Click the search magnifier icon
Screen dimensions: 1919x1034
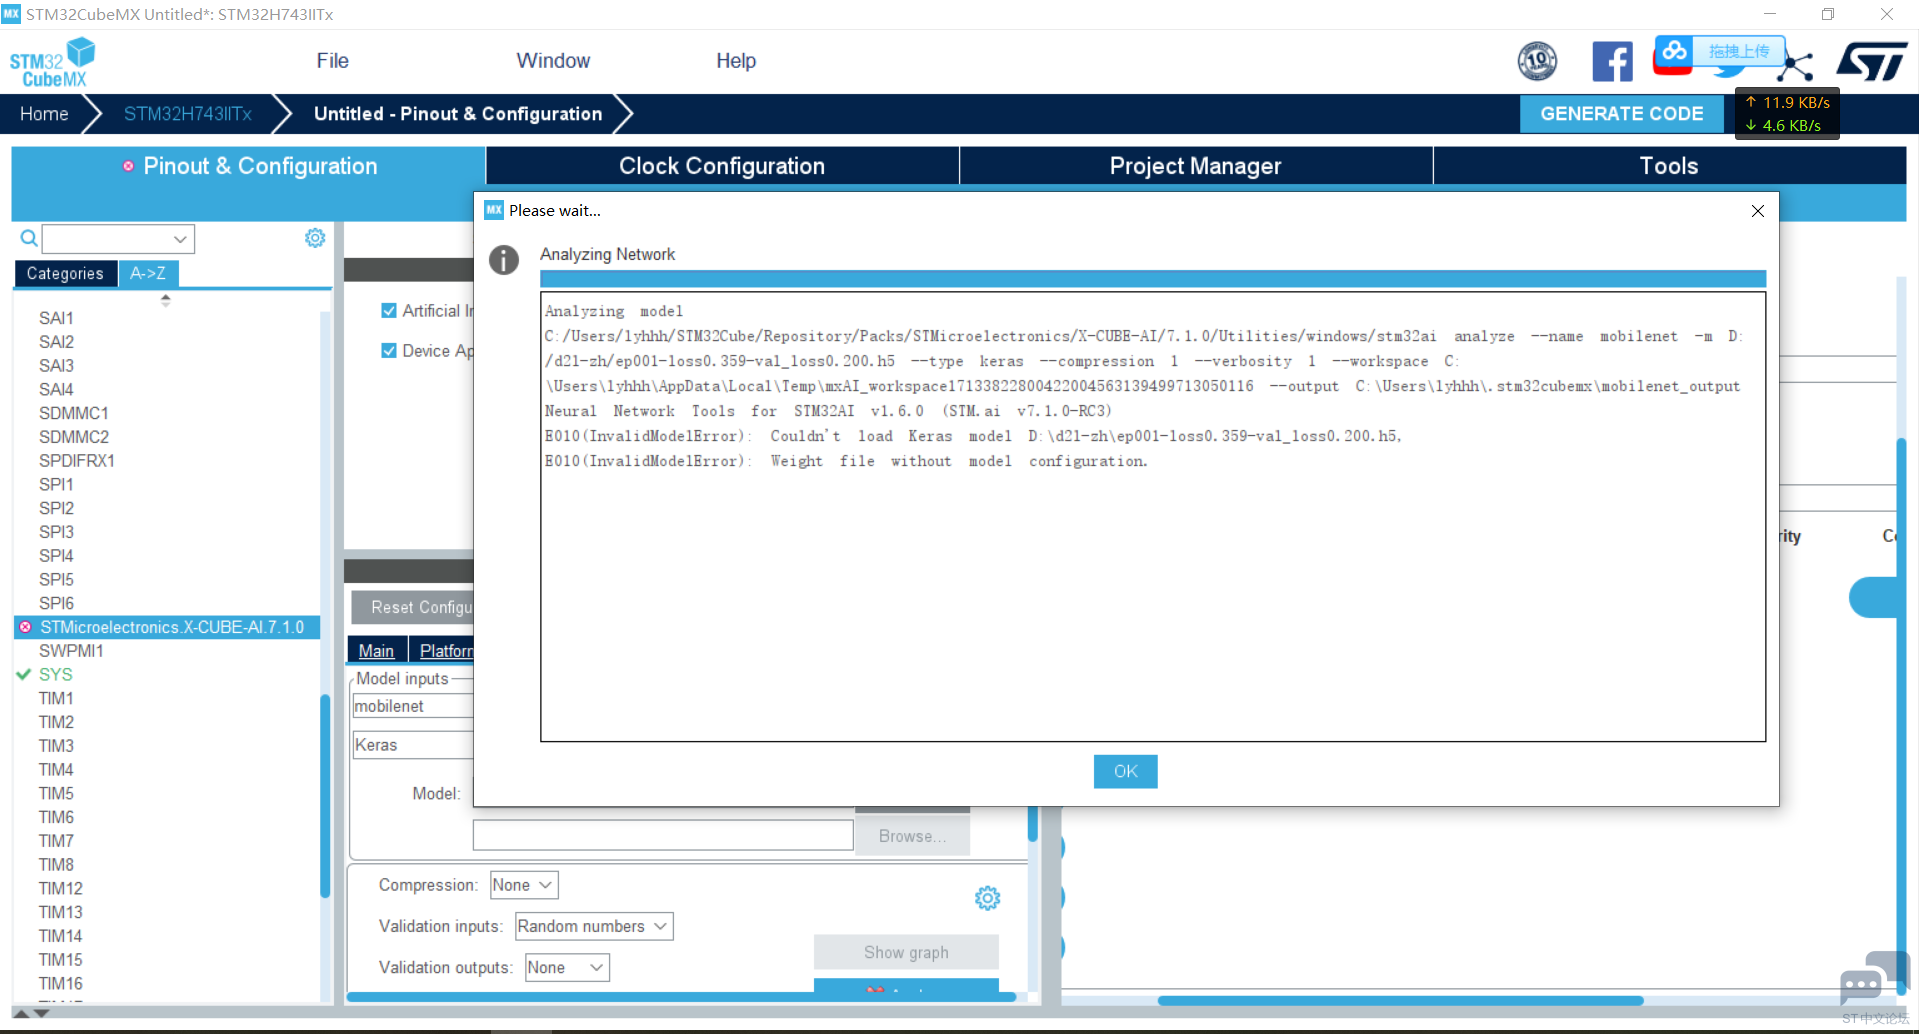(x=29, y=238)
